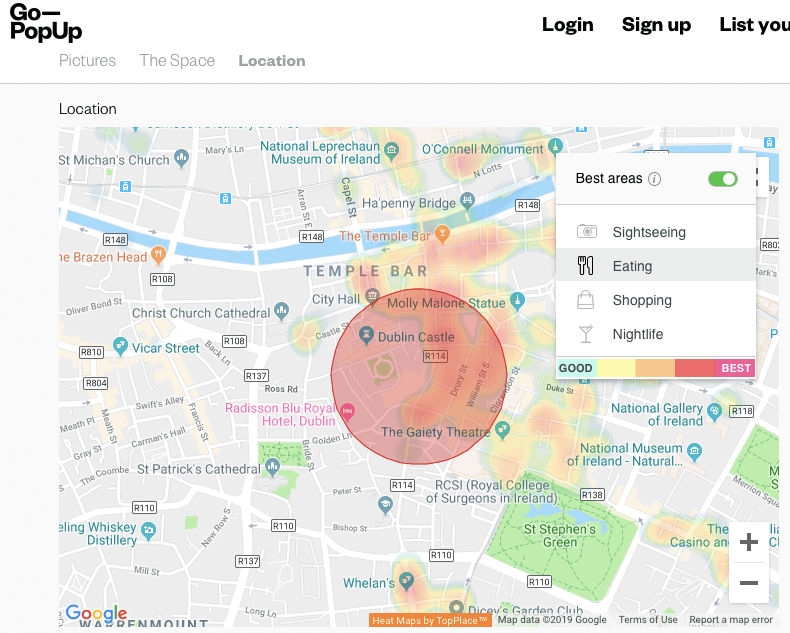Zoom out the map with minus button

click(x=749, y=583)
